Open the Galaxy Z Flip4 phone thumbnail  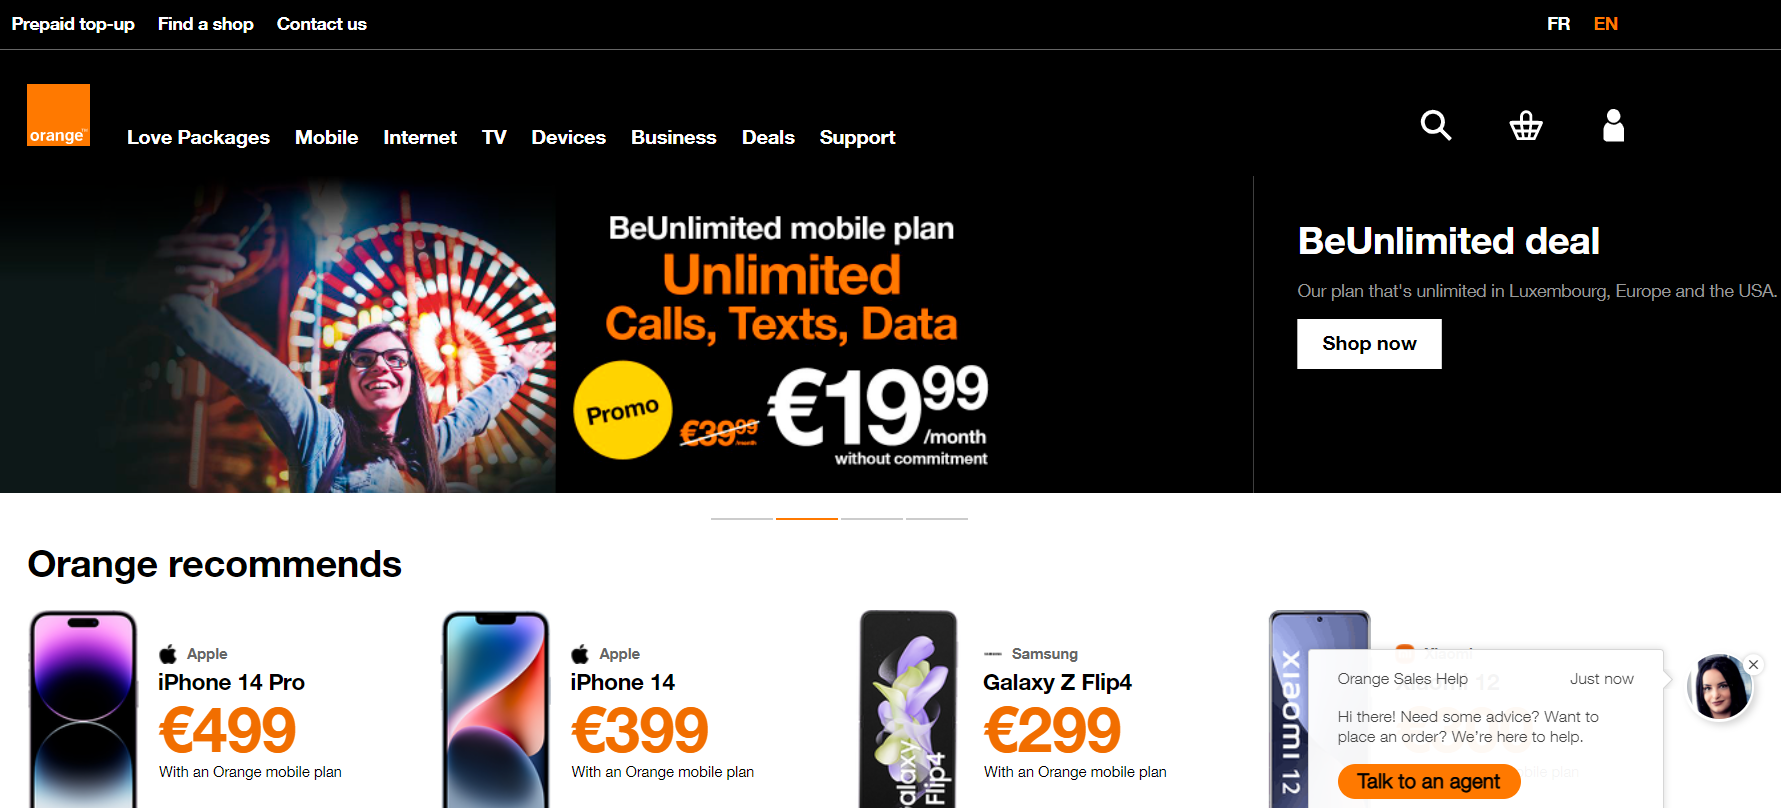908,709
